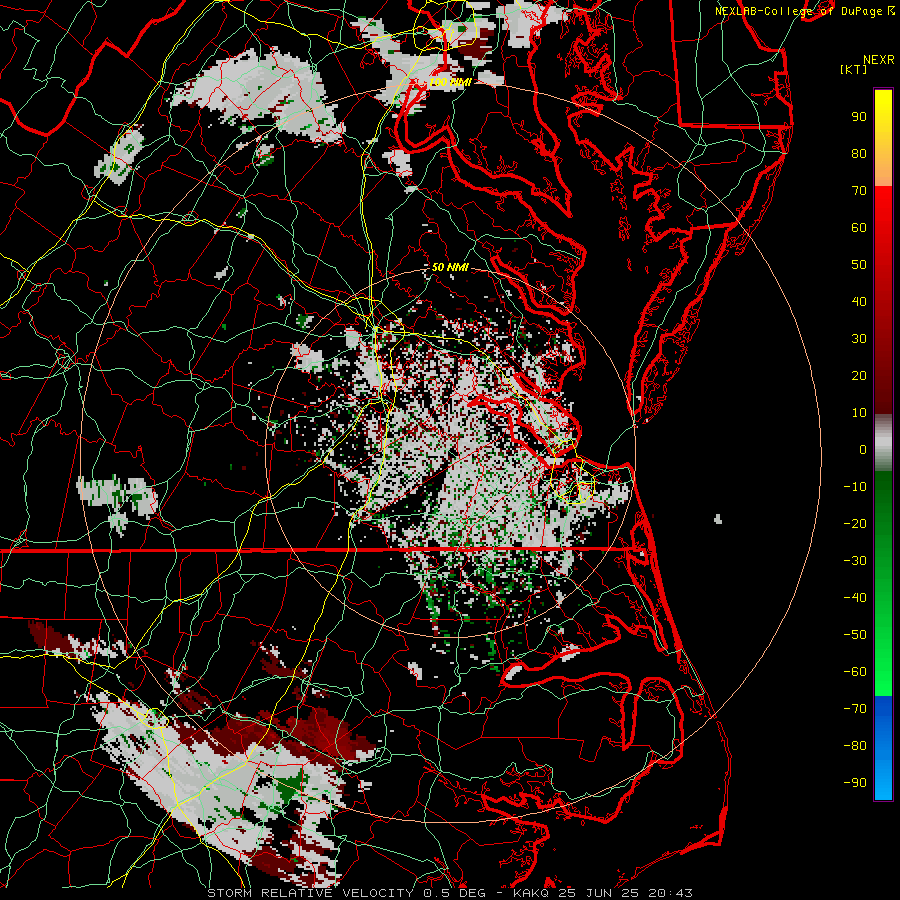Select the -20 knot scale label

point(855,523)
